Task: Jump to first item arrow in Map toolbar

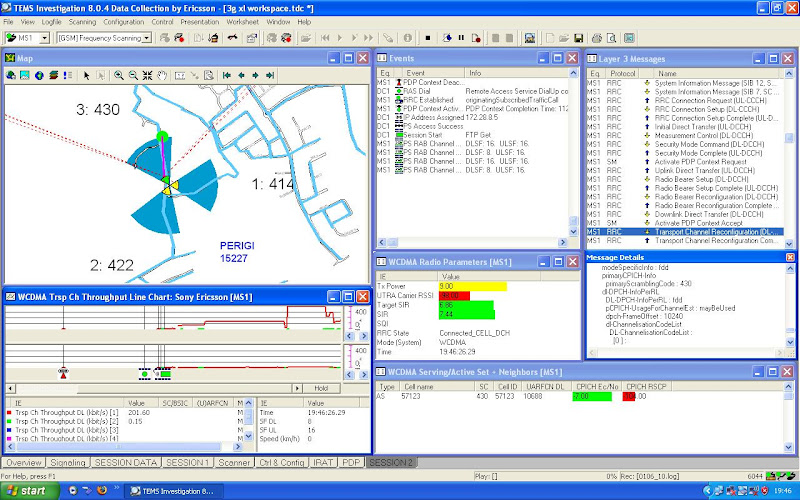Action: click(x=227, y=76)
